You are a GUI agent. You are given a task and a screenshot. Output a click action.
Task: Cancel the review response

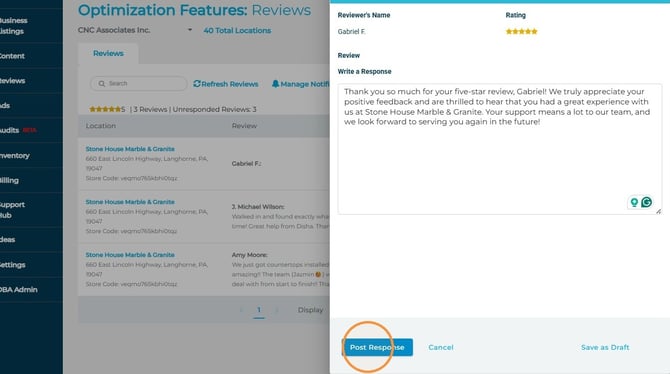click(441, 347)
